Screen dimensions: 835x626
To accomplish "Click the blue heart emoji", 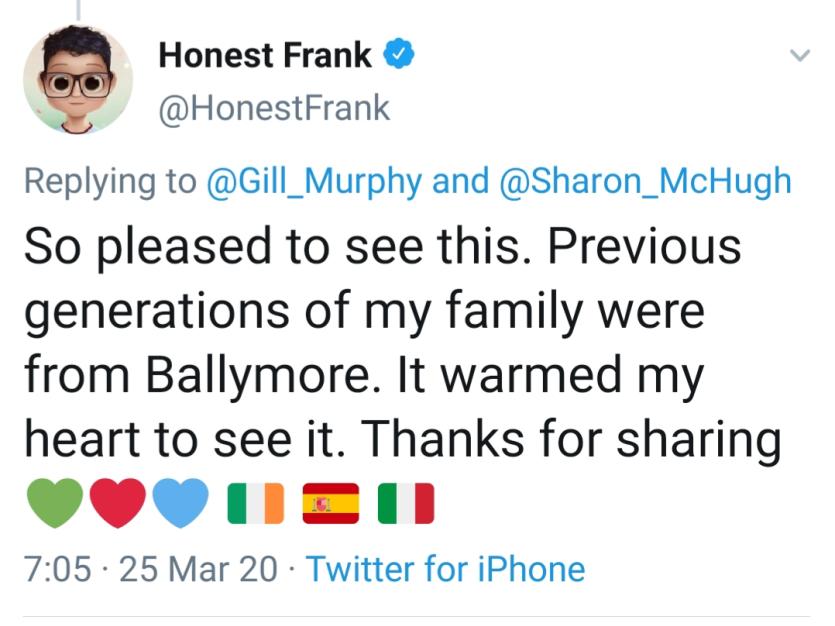I will click(x=181, y=503).
